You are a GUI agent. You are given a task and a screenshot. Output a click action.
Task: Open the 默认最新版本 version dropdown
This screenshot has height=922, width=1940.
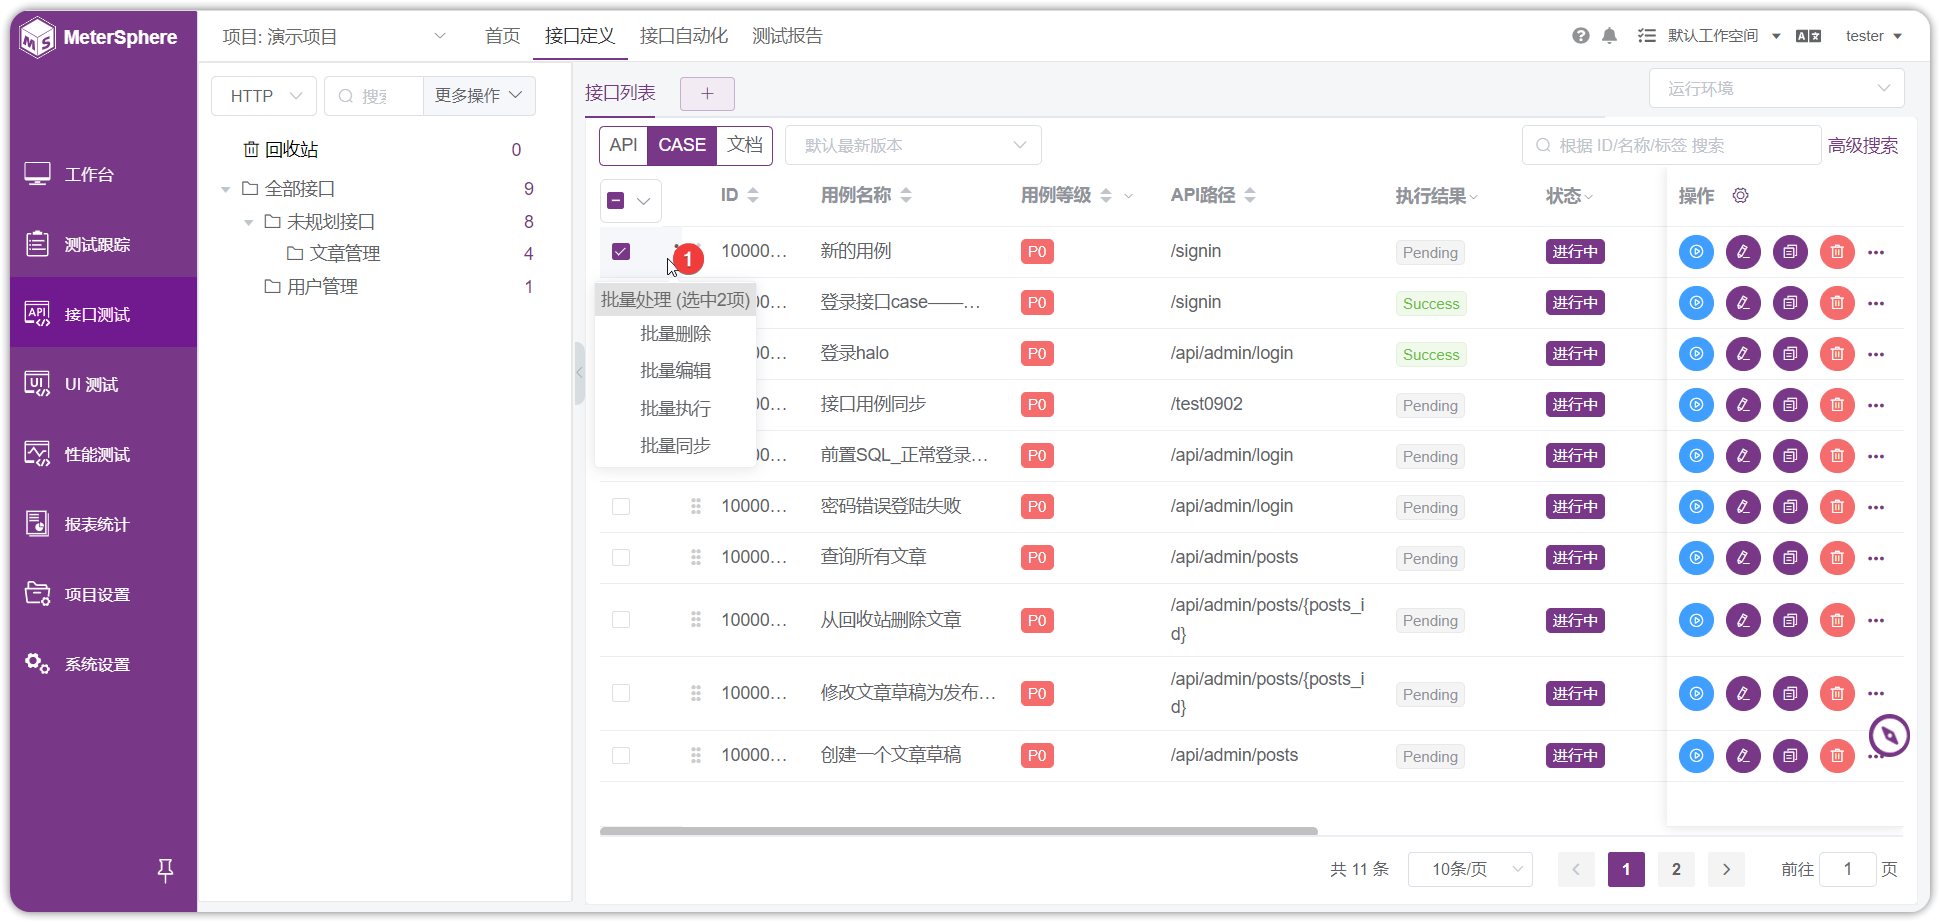pyautogui.click(x=913, y=145)
